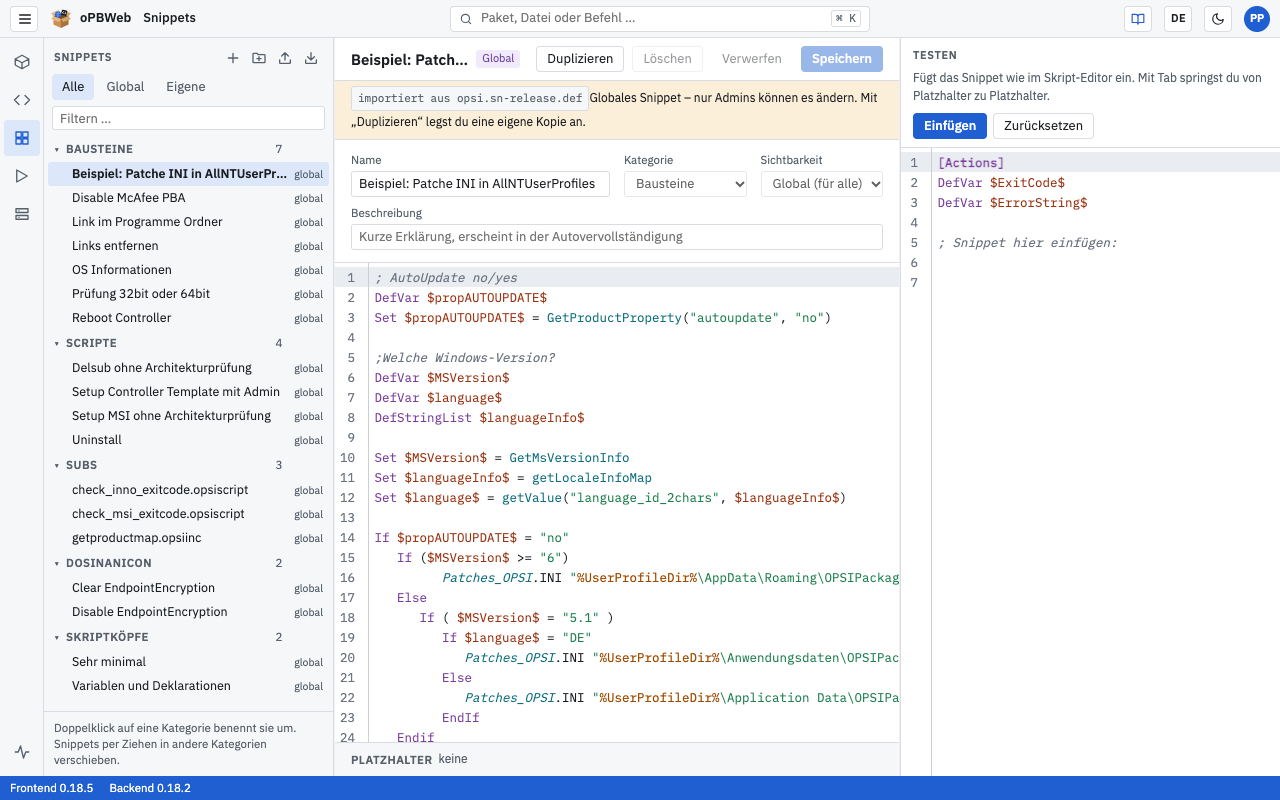Toggle dark mode with moon icon
1280x800 pixels.
(1218, 18)
